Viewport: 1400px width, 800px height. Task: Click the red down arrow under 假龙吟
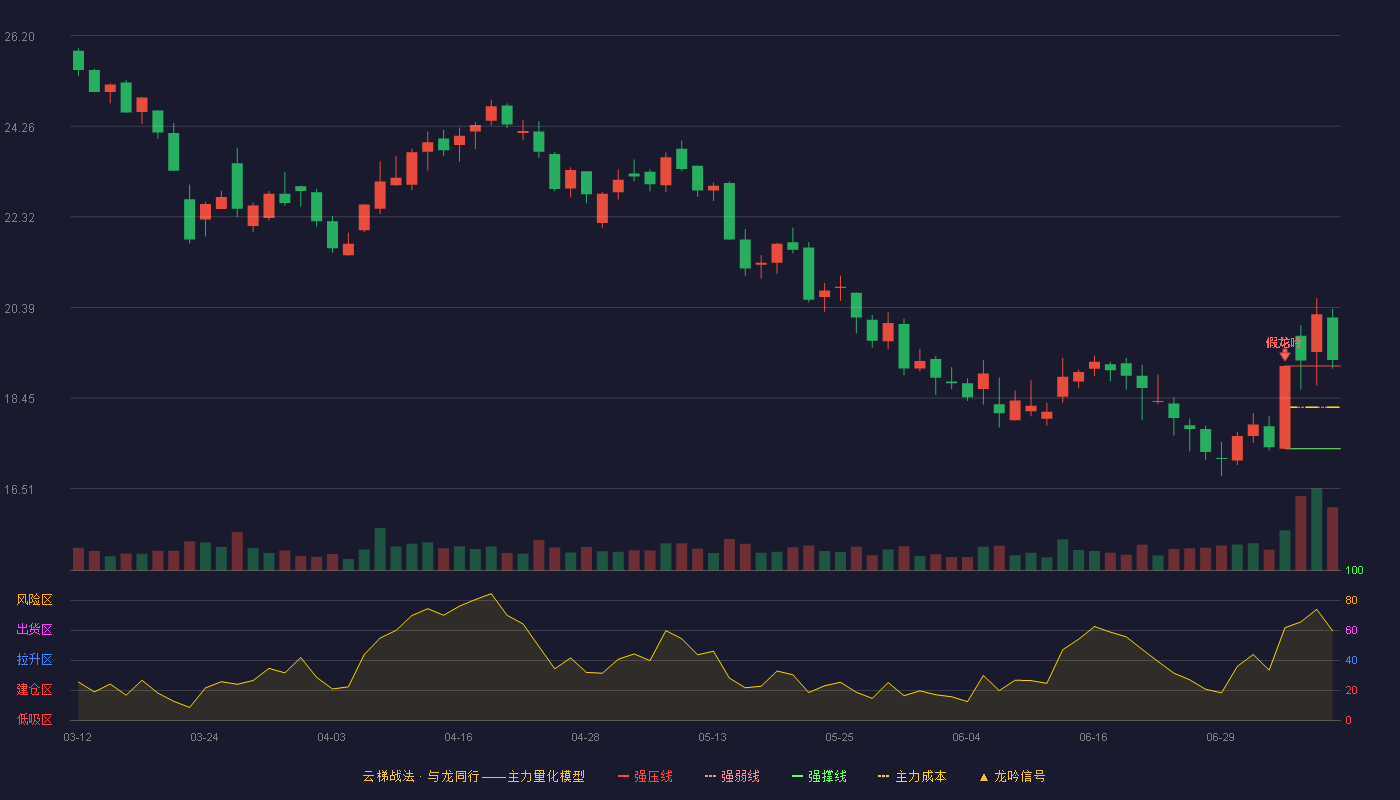[1285, 355]
